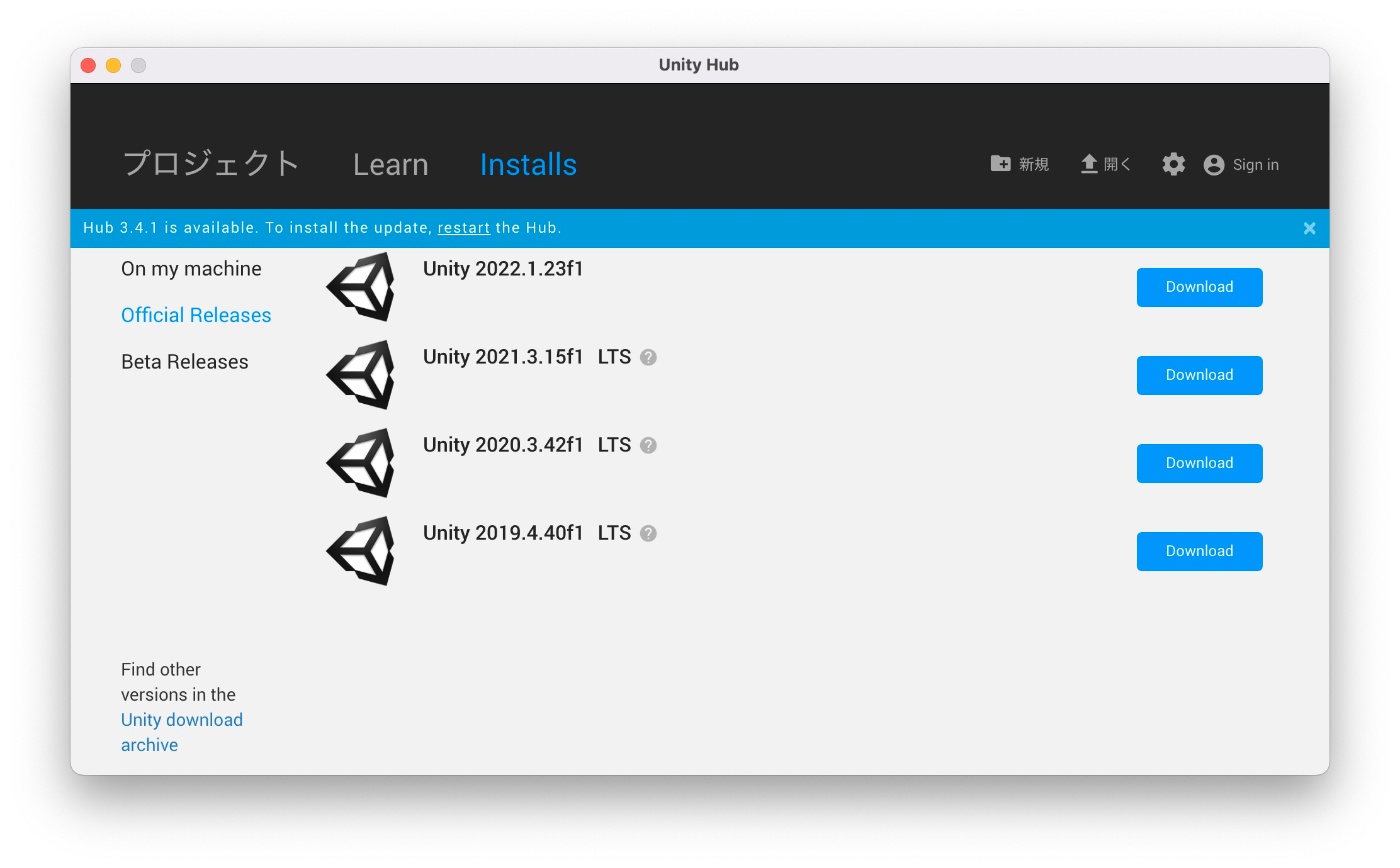Viewport: 1400px width, 868px height.
Task: Click the 新規 label to create project
Action: click(x=1034, y=165)
